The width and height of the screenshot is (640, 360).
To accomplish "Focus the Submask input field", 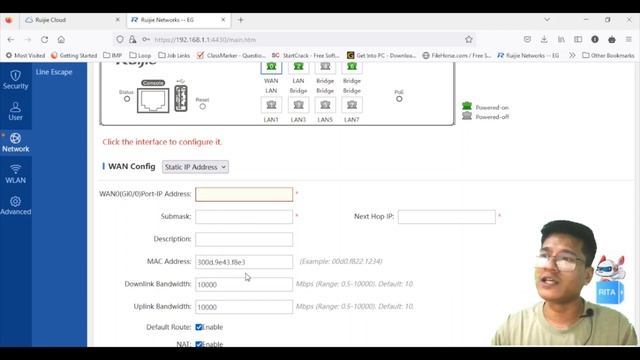I will coord(244,217).
